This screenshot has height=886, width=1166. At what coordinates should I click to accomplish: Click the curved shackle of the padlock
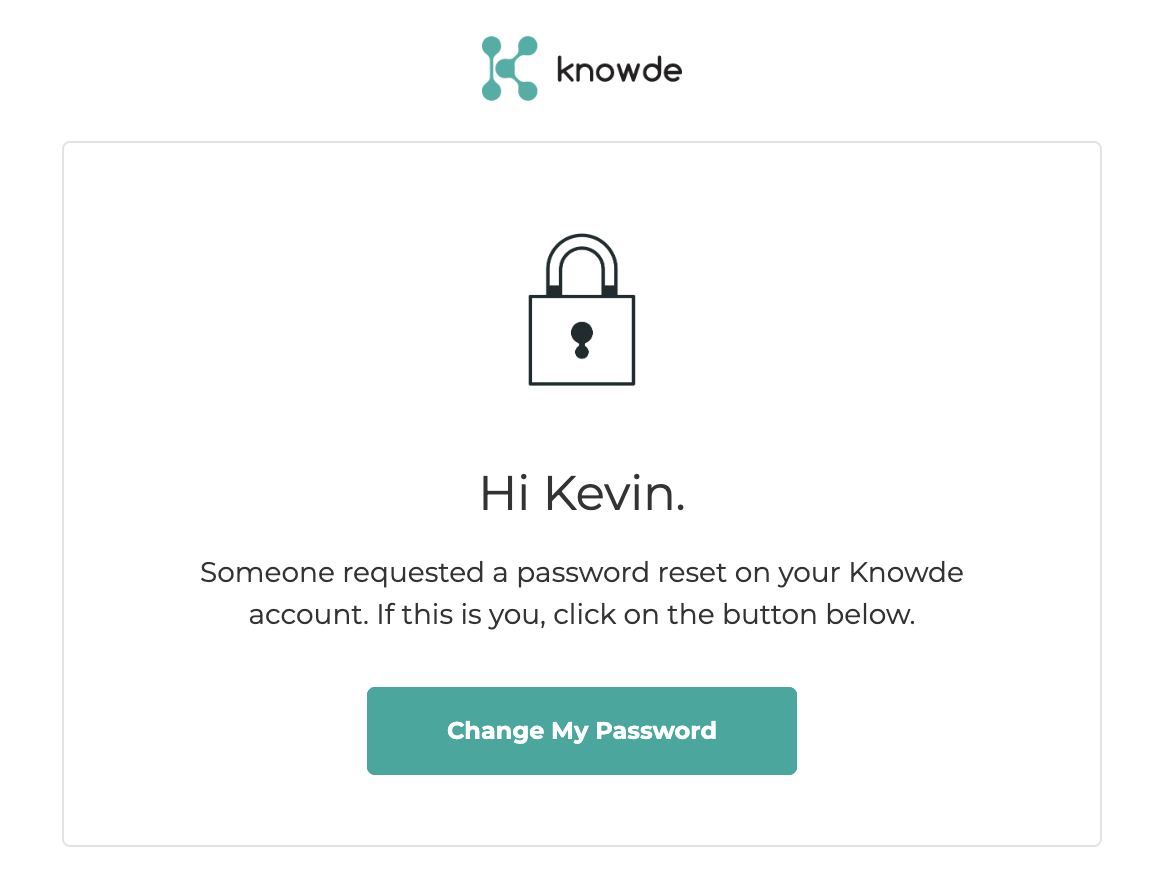582,264
